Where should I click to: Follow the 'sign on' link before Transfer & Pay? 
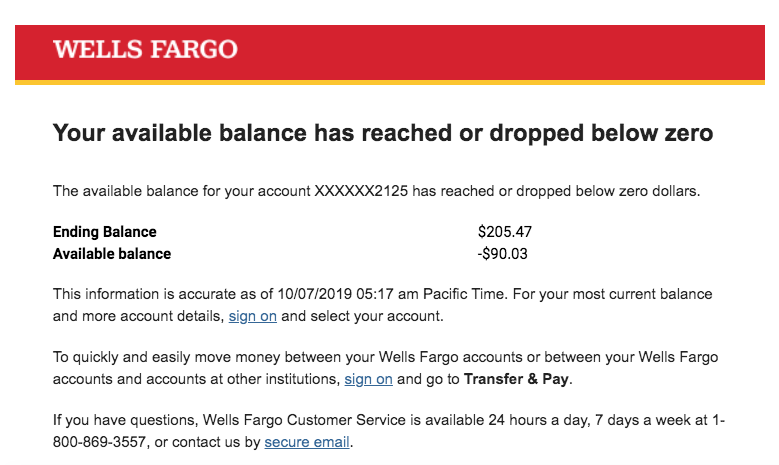click(x=368, y=379)
